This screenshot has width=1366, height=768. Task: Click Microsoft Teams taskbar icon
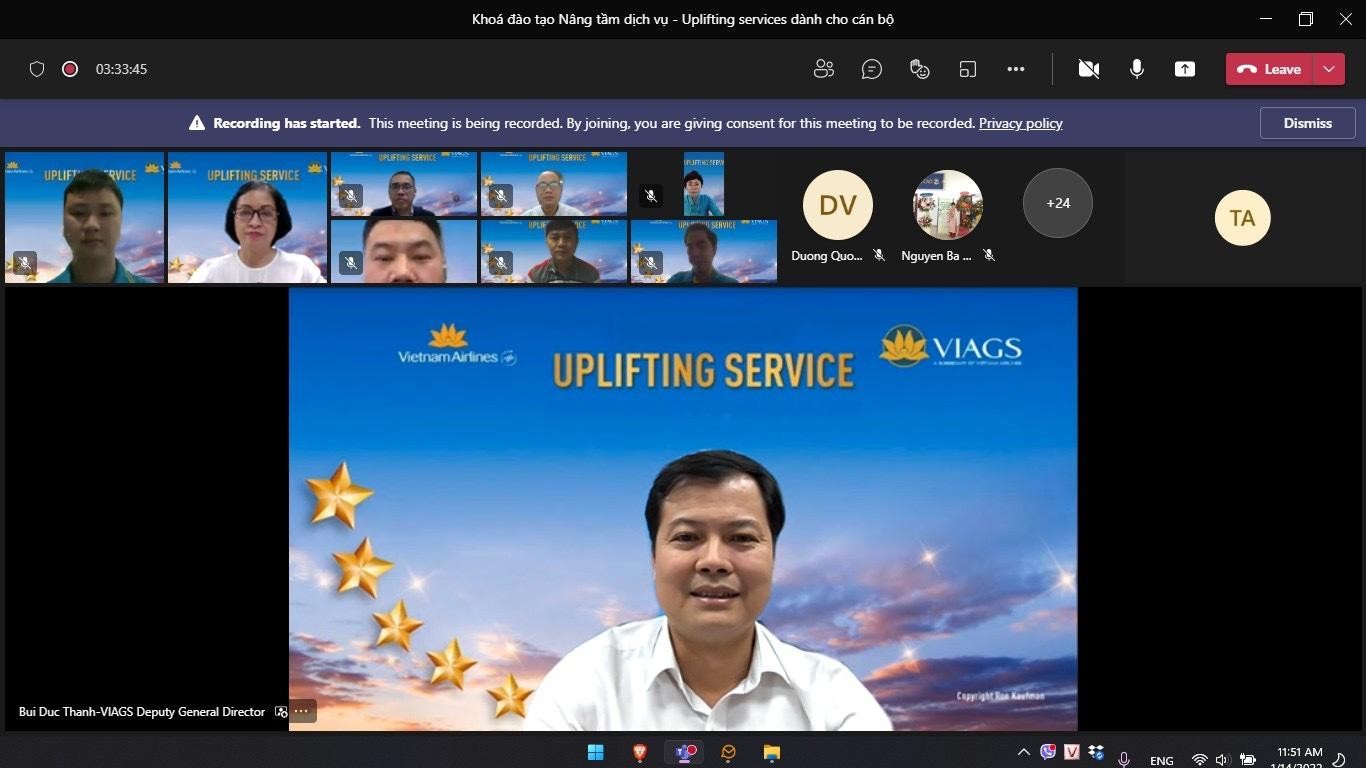(685, 752)
